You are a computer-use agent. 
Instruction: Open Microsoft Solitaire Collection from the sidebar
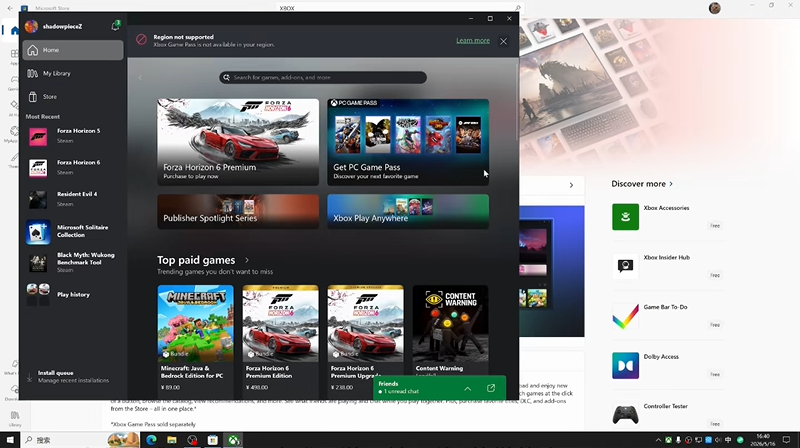point(73,231)
